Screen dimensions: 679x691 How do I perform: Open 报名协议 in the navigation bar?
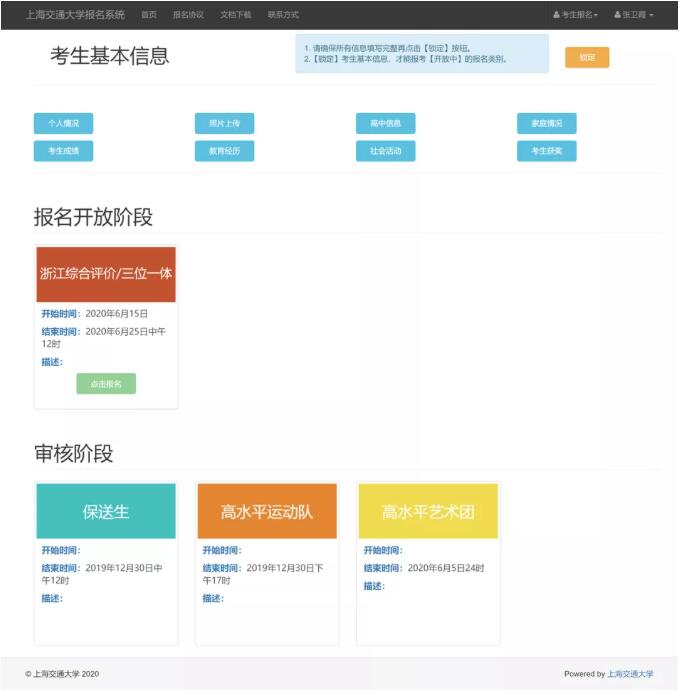tap(188, 15)
